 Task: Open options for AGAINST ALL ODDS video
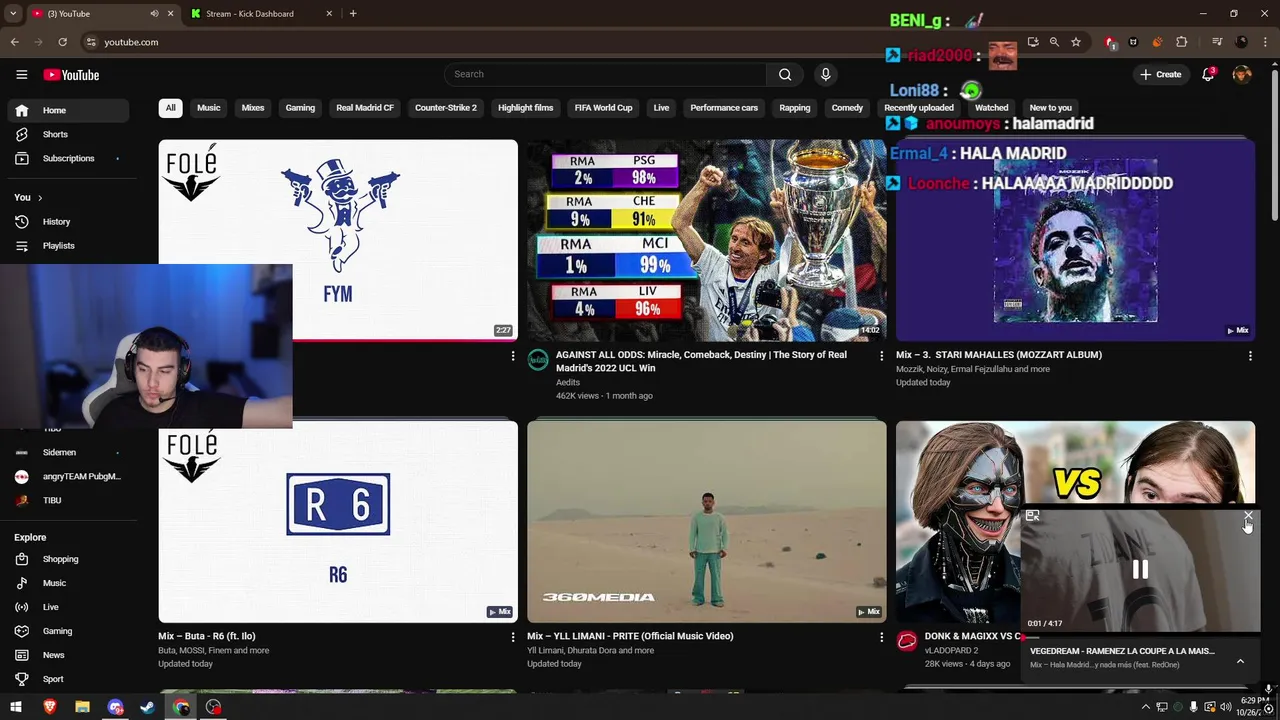click(x=881, y=356)
